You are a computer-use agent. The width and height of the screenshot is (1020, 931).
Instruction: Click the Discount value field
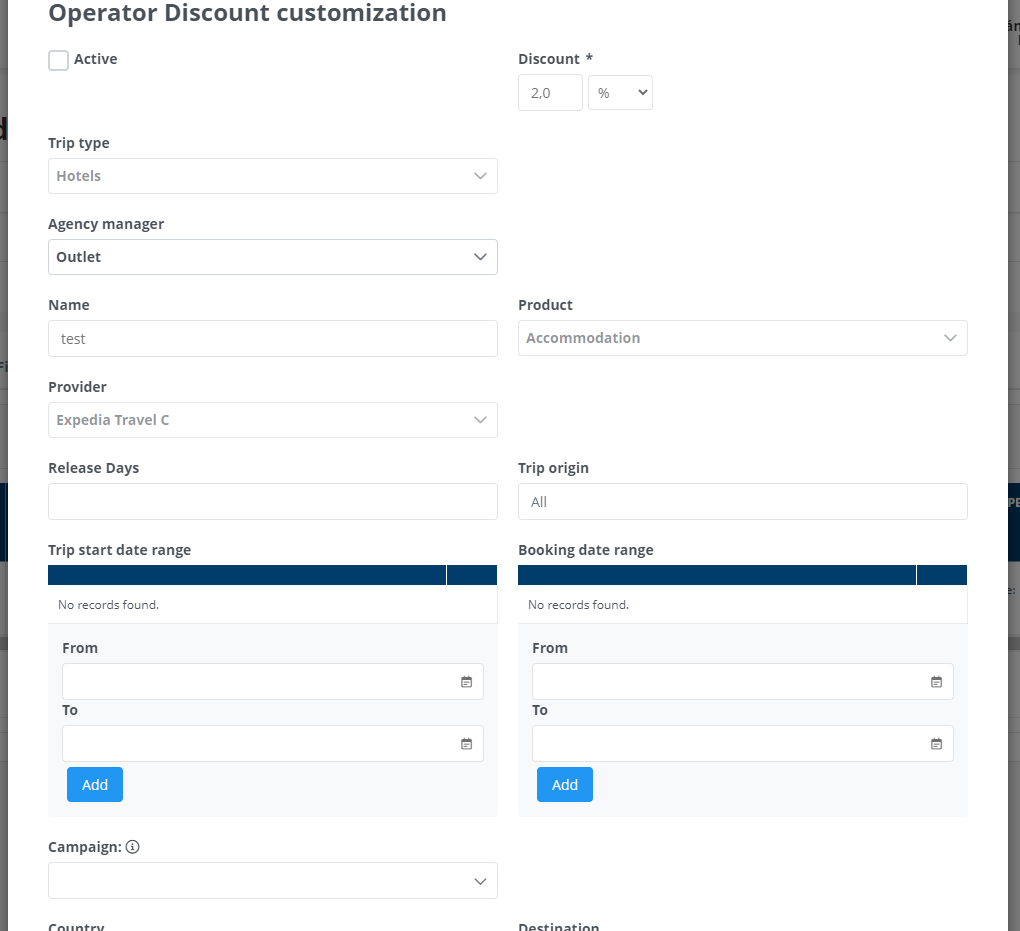click(549, 93)
